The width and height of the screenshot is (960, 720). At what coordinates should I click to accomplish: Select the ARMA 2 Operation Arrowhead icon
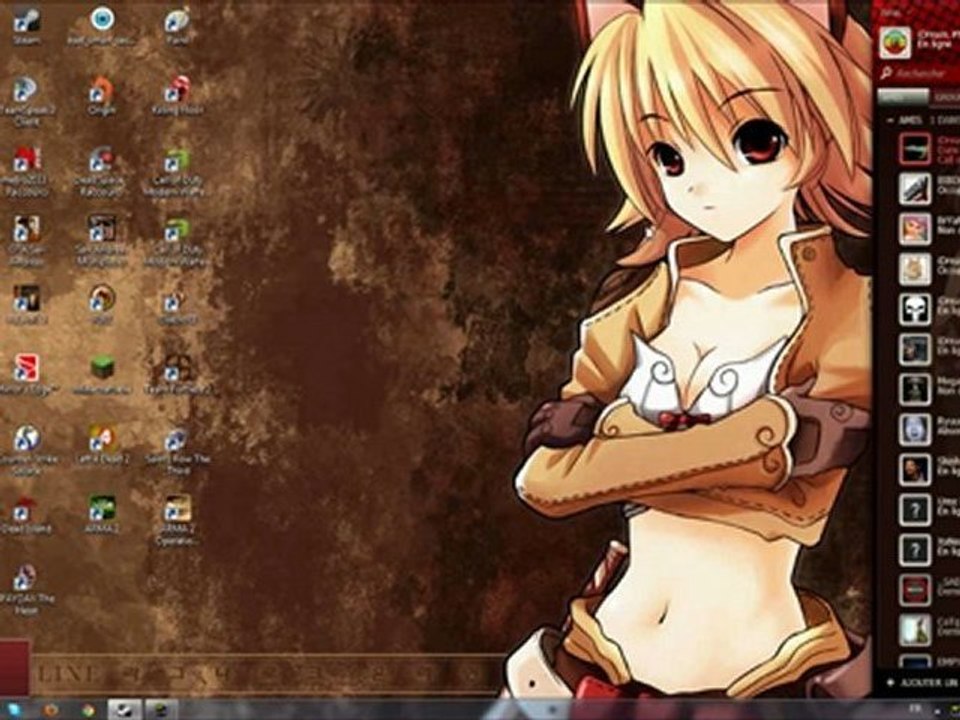pyautogui.click(x=177, y=519)
